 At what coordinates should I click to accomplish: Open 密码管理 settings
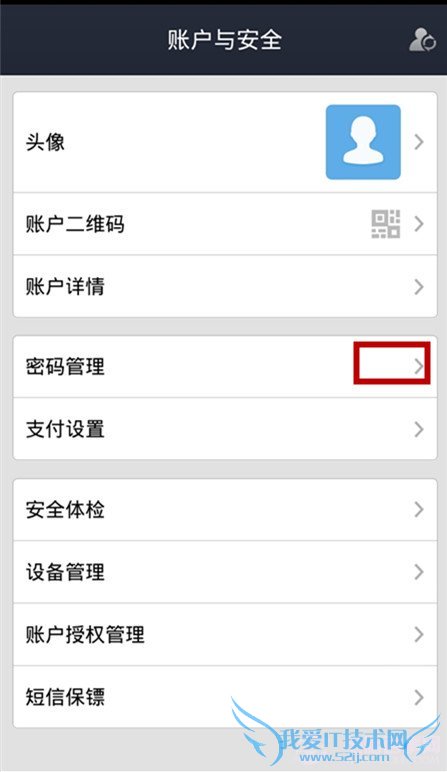tap(225, 367)
